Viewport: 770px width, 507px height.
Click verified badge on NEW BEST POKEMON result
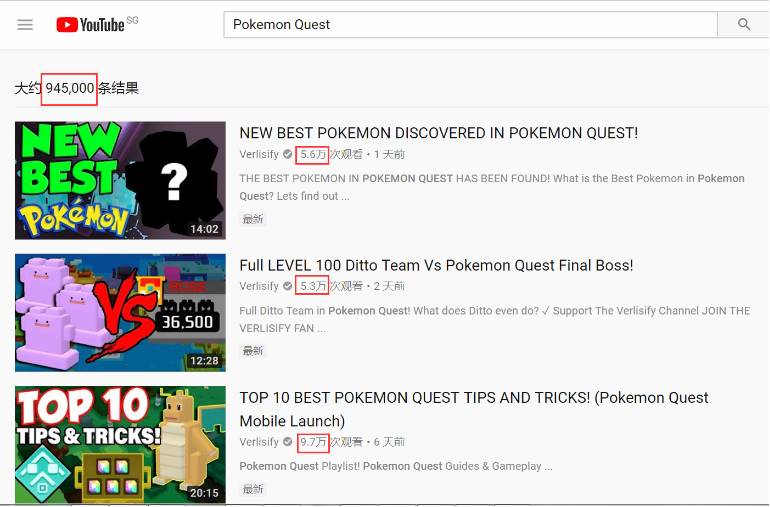(288, 155)
